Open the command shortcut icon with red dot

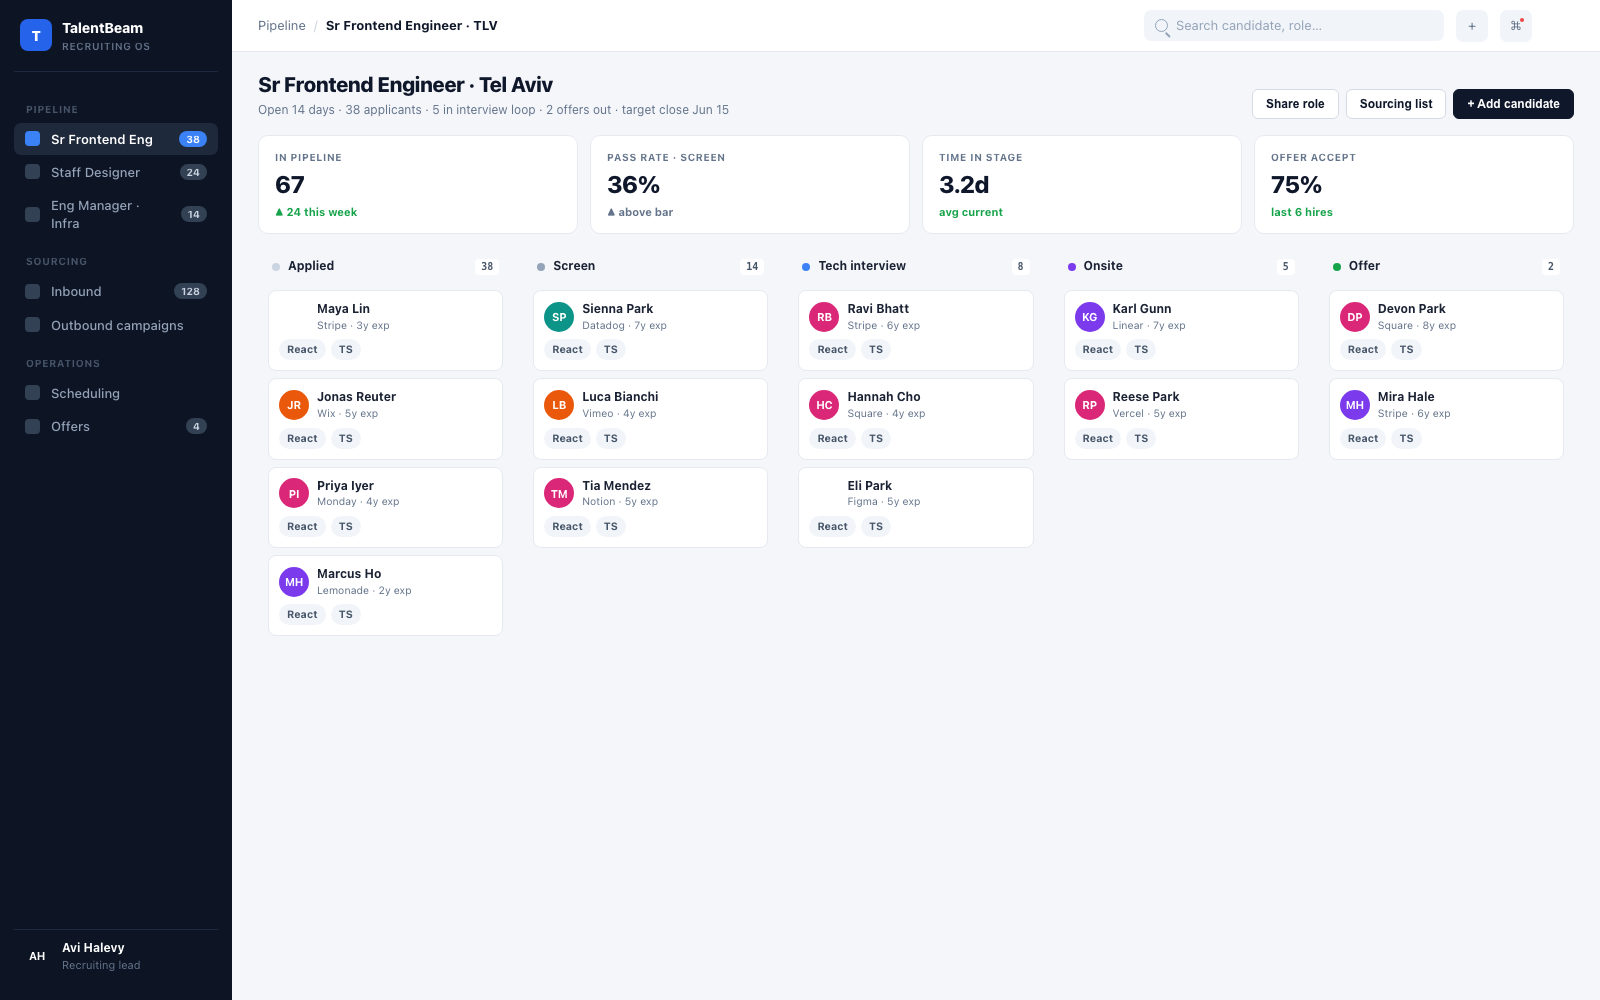pos(1516,26)
